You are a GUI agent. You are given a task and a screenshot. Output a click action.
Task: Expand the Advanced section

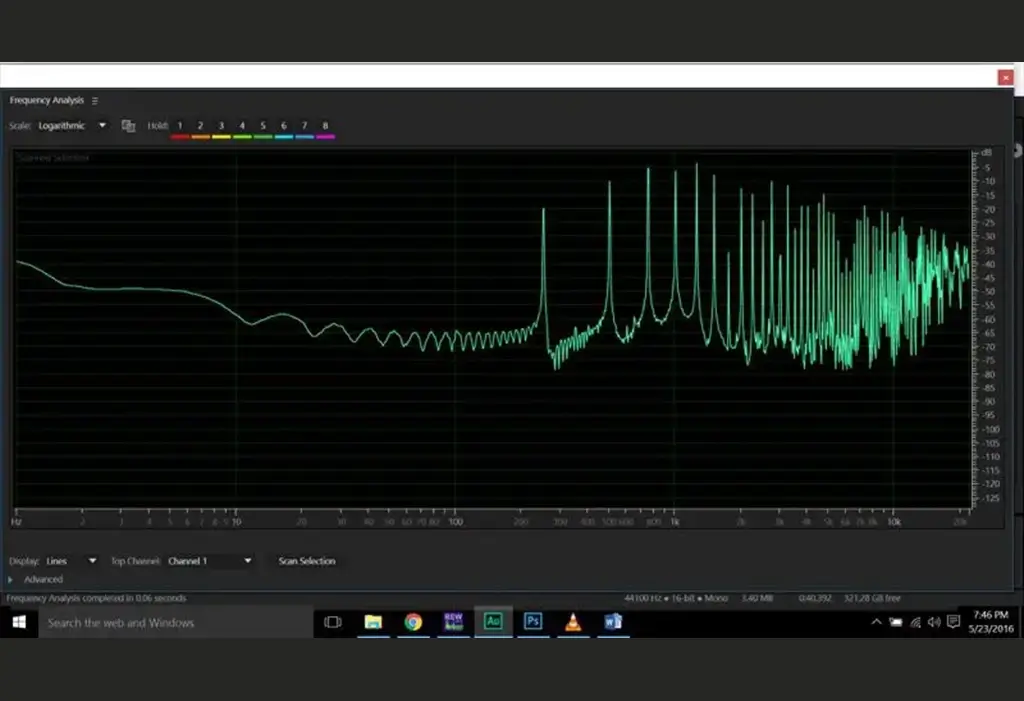coord(10,579)
